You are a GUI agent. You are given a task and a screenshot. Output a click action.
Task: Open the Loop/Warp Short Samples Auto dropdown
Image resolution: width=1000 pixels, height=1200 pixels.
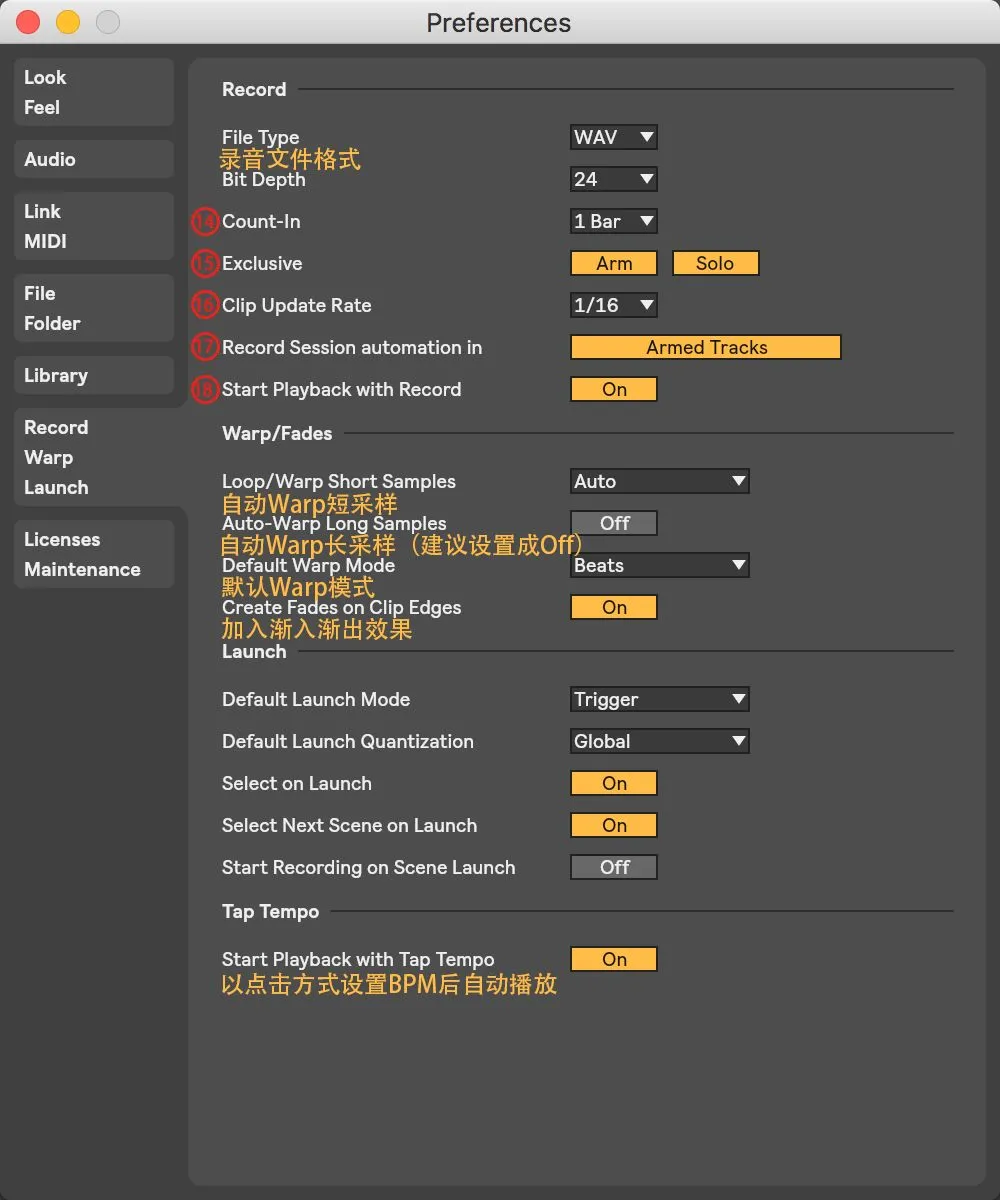tap(660, 481)
